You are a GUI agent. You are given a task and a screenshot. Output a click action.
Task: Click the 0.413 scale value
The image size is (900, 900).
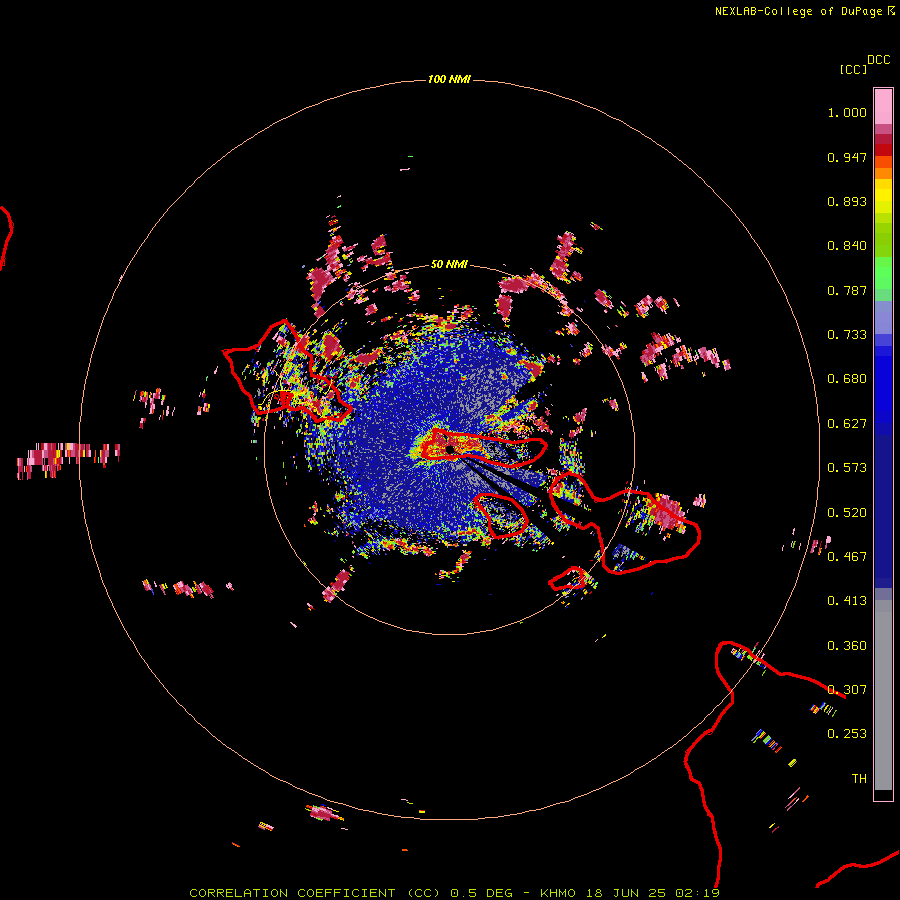(x=847, y=601)
